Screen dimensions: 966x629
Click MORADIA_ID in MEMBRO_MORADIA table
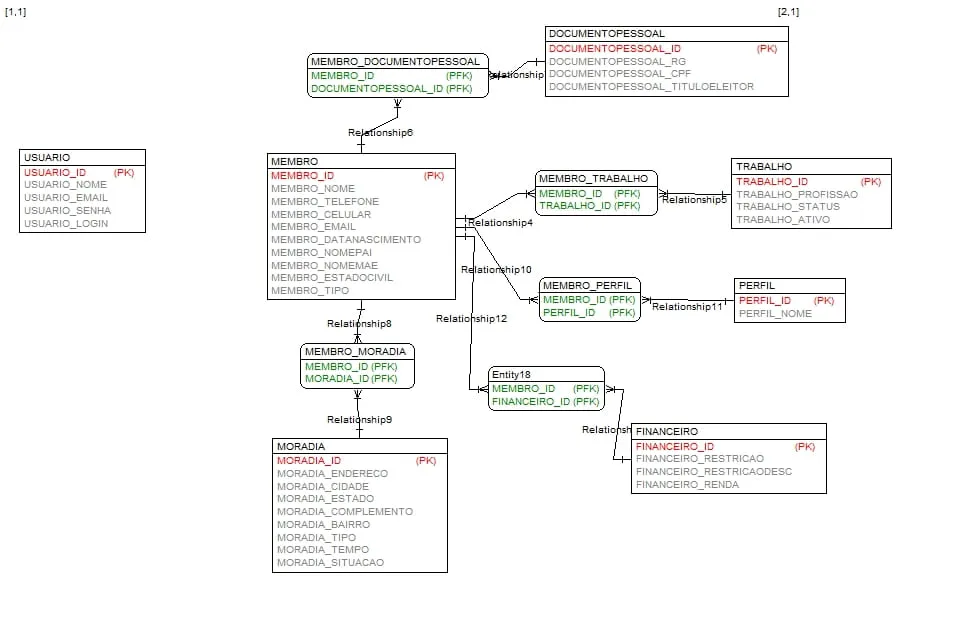[x=337, y=379]
